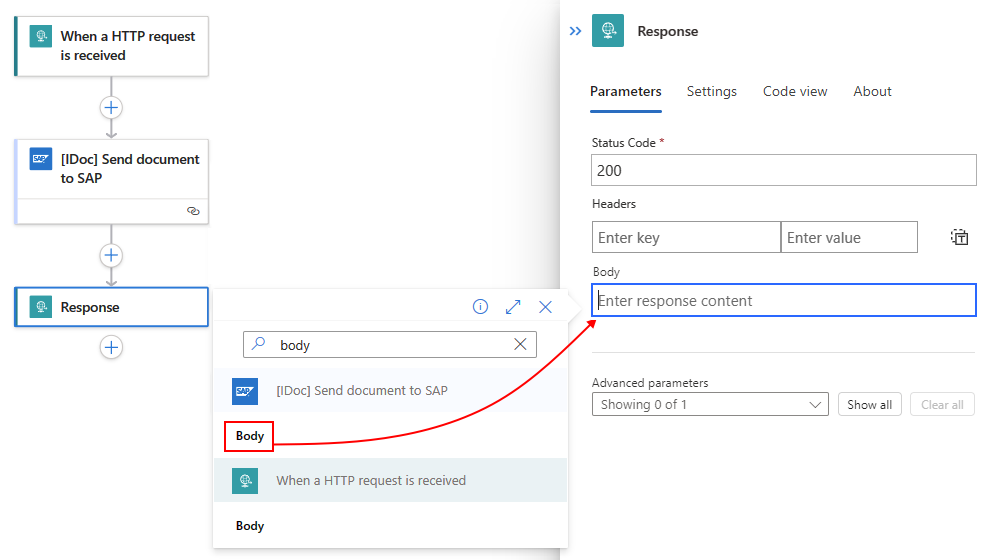Click the magnifier search icon in popup
The image size is (990, 560).
tap(258, 343)
